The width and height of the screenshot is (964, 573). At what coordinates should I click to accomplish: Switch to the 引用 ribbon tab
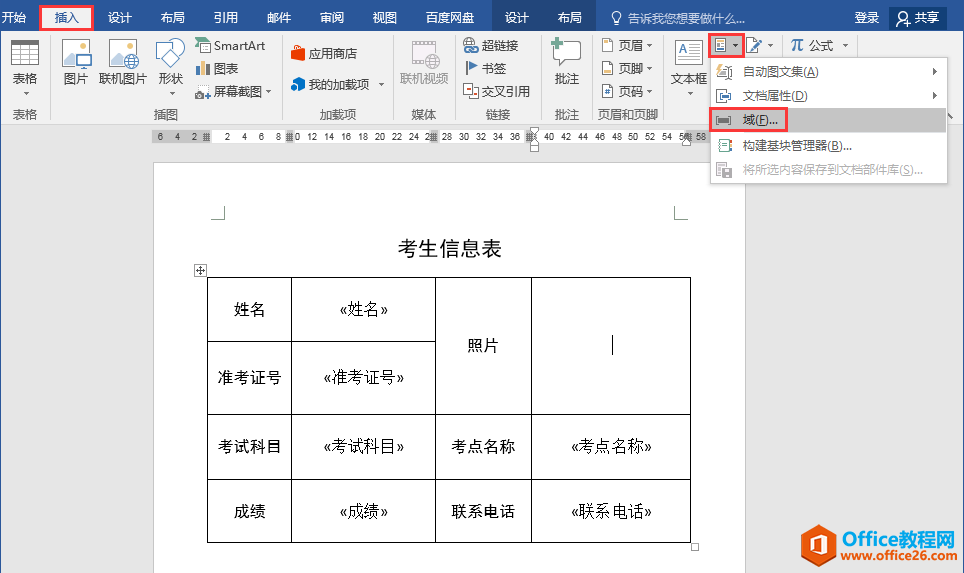(226, 18)
